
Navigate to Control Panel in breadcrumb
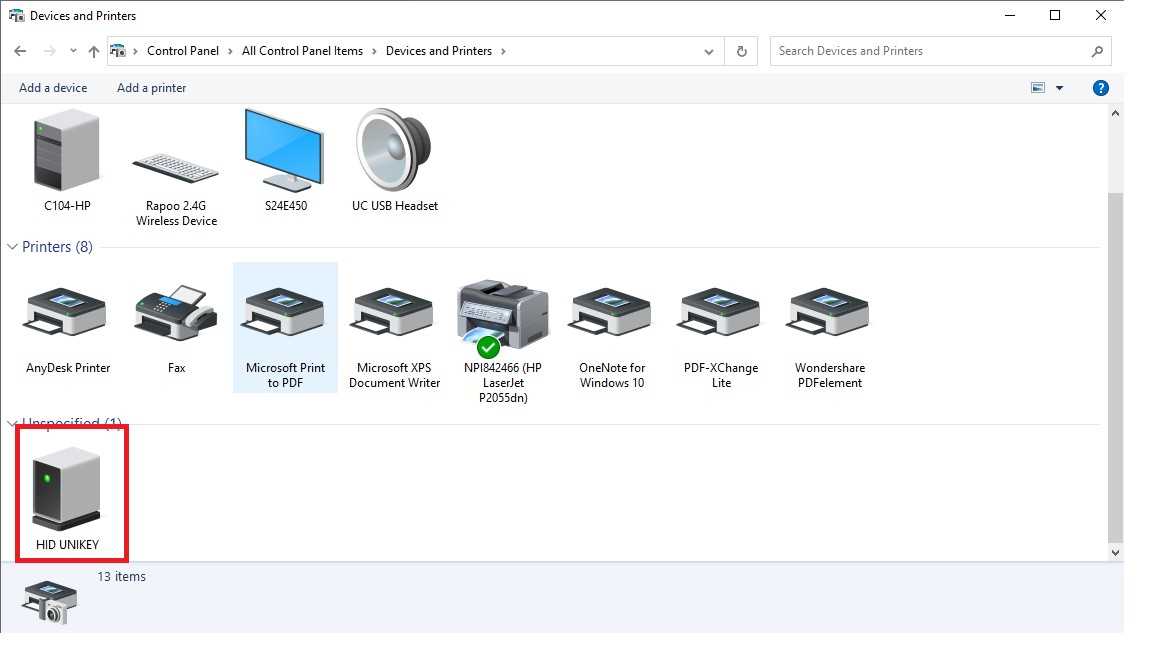click(x=182, y=51)
